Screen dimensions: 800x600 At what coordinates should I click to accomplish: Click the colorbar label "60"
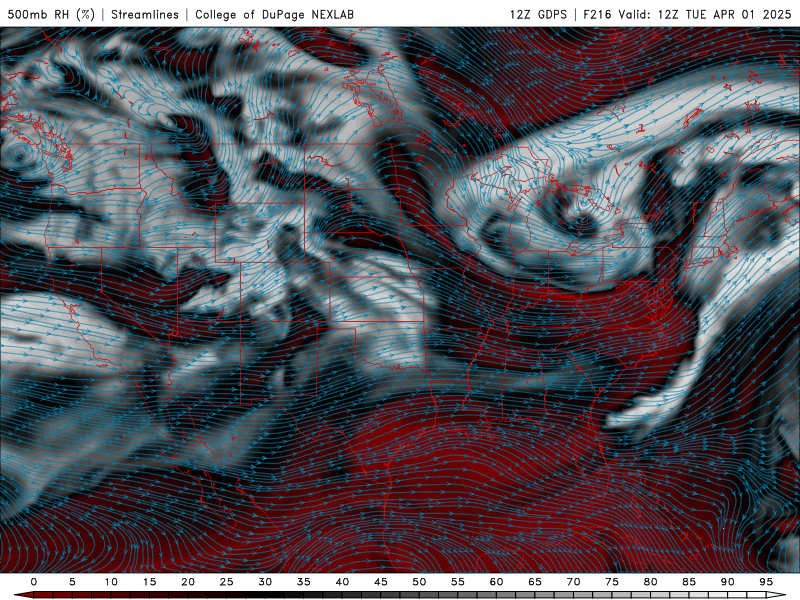click(x=496, y=582)
